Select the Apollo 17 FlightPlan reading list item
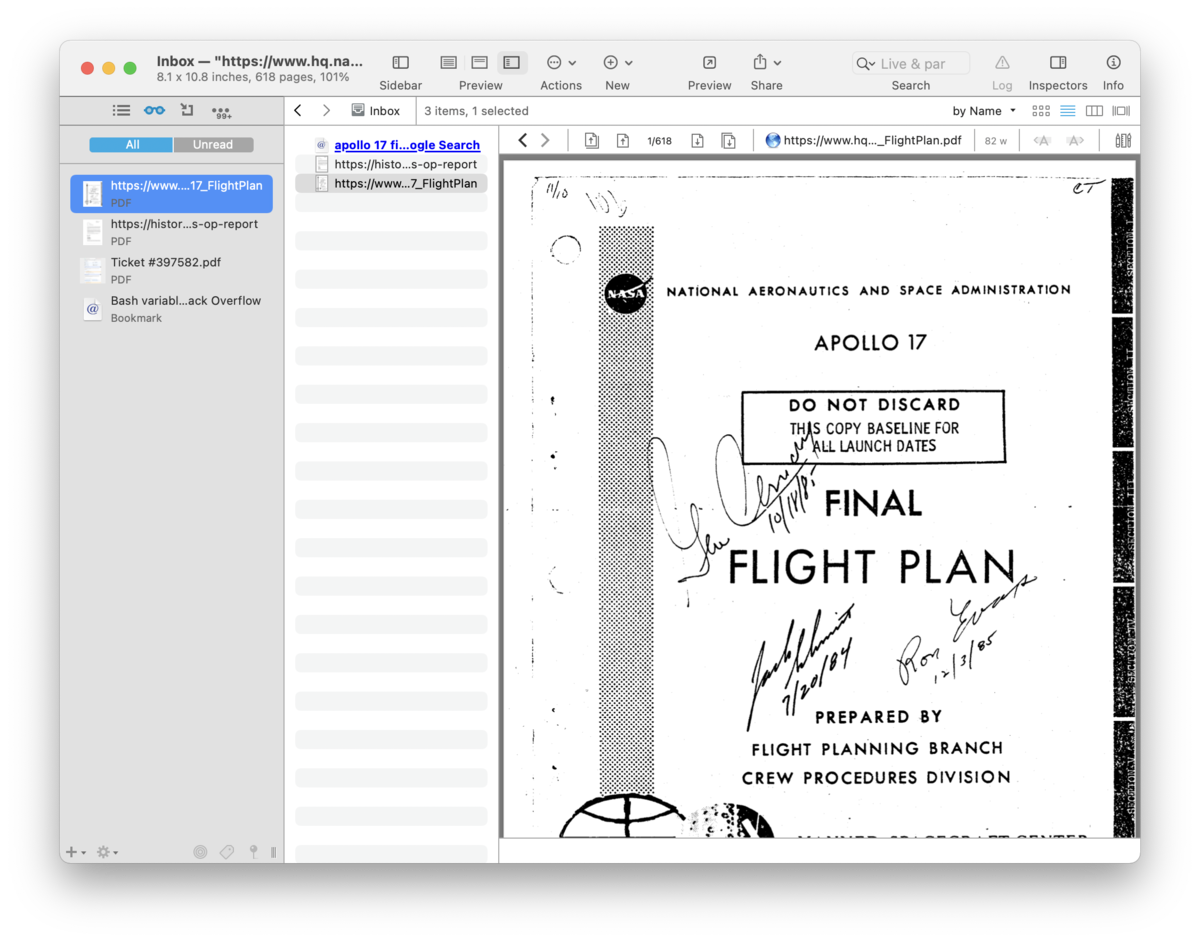The height and width of the screenshot is (942, 1200). 171,194
